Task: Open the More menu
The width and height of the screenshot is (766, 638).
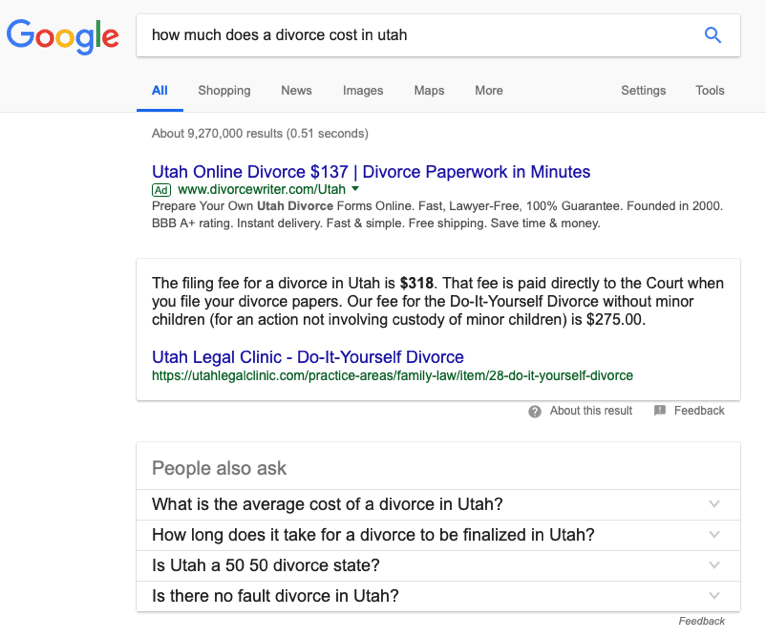Action: tap(489, 90)
